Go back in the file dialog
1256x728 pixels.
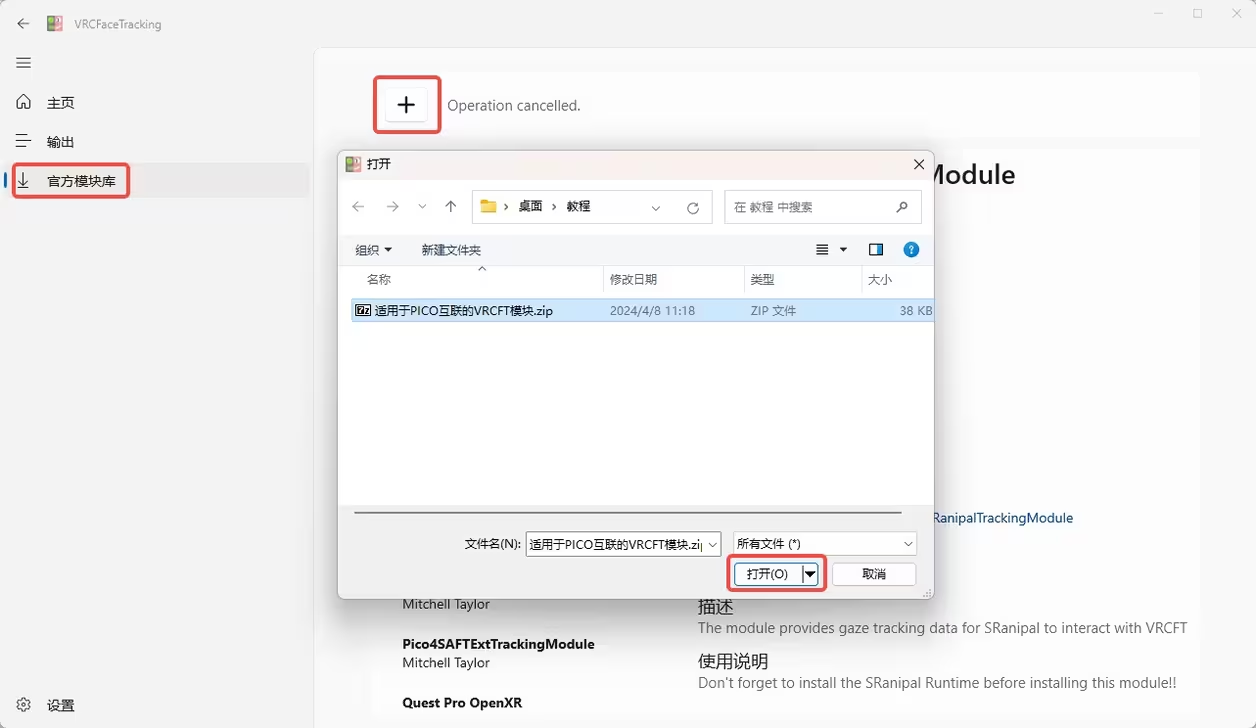[358, 207]
